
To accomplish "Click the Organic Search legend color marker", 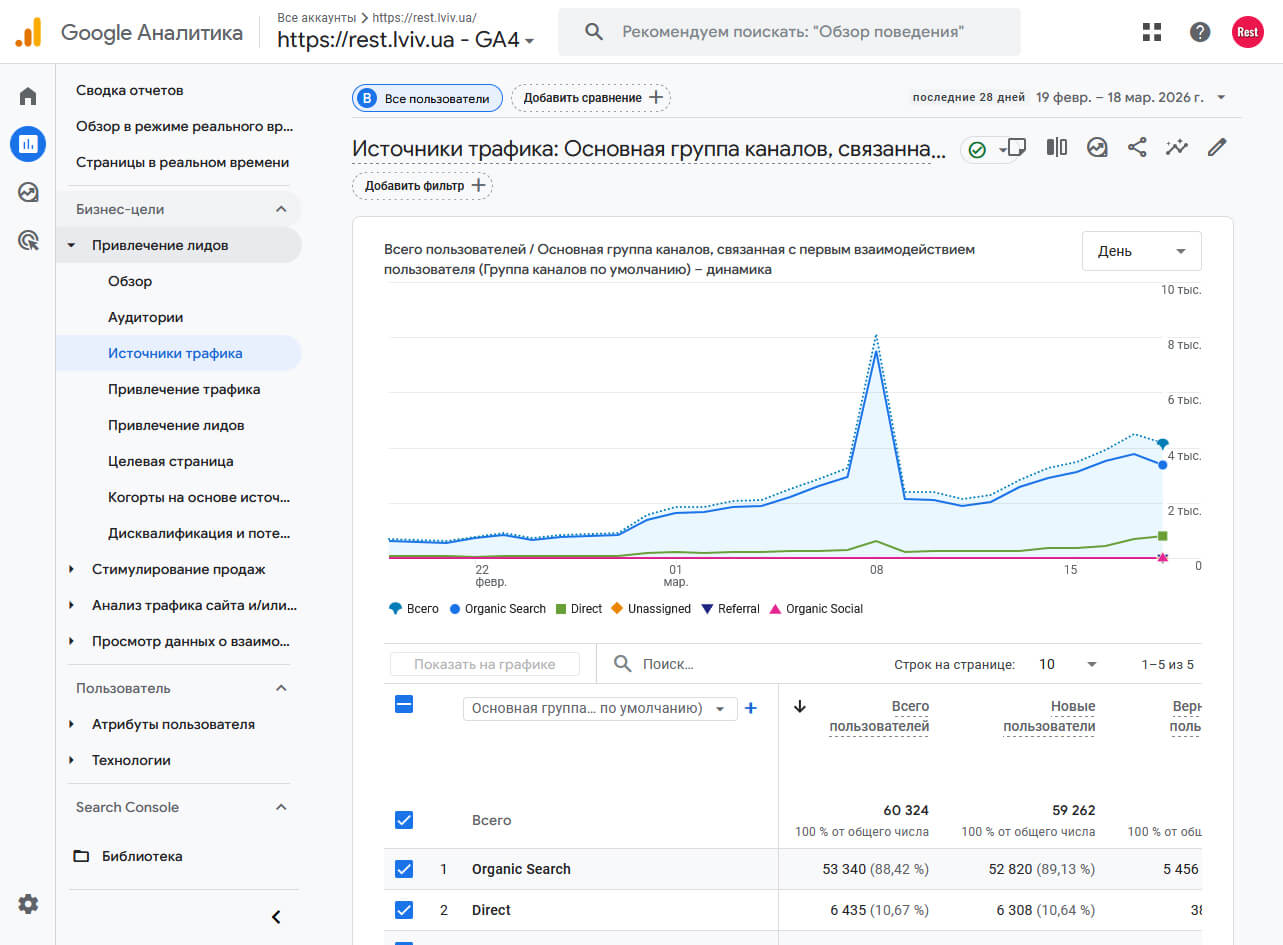I will coord(455,609).
